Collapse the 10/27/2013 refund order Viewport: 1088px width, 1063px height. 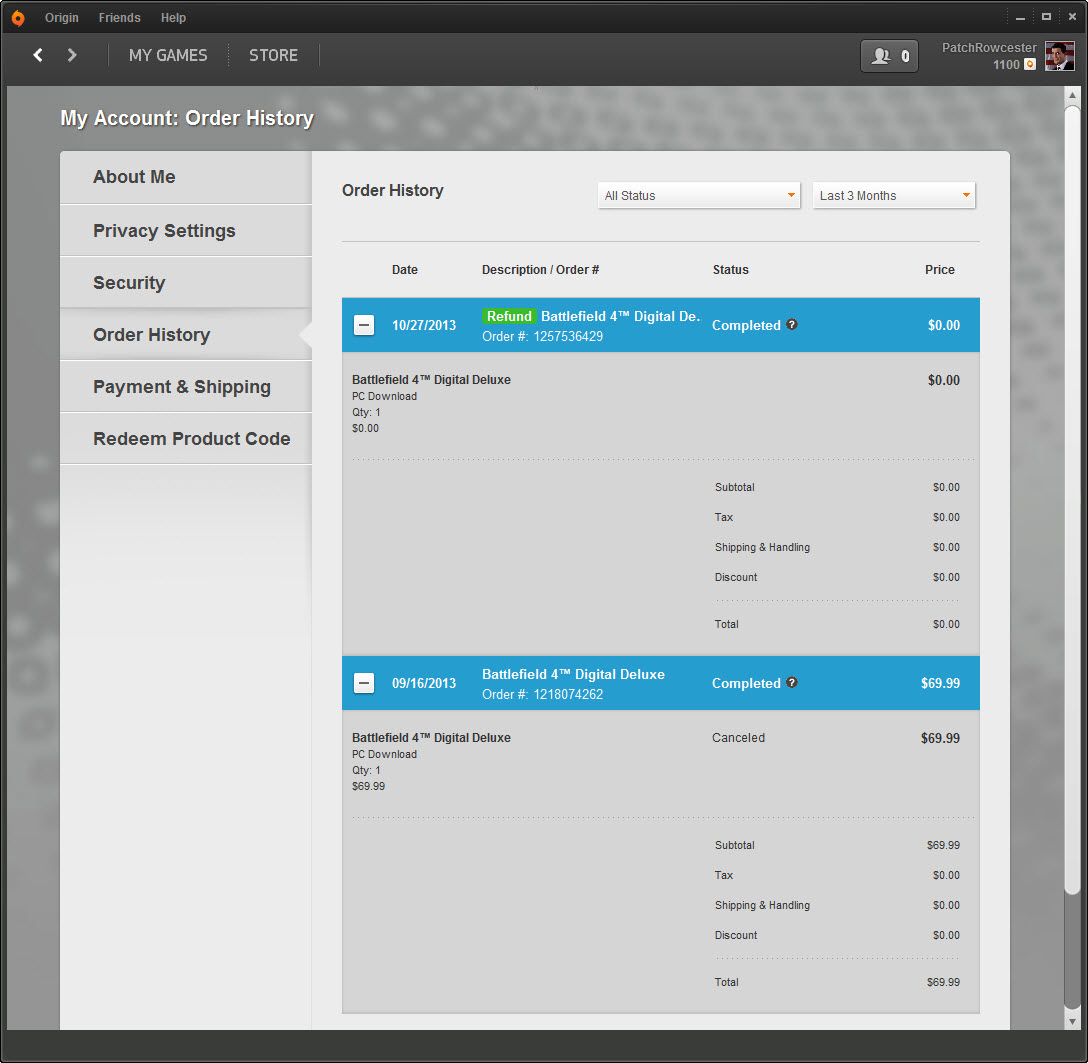[364, 325]
